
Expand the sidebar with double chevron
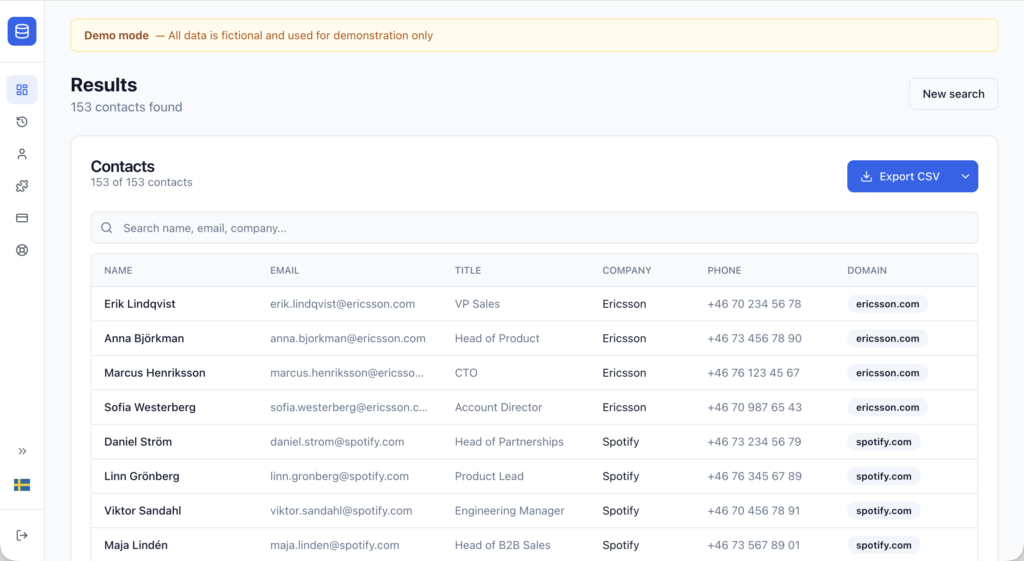22,451
